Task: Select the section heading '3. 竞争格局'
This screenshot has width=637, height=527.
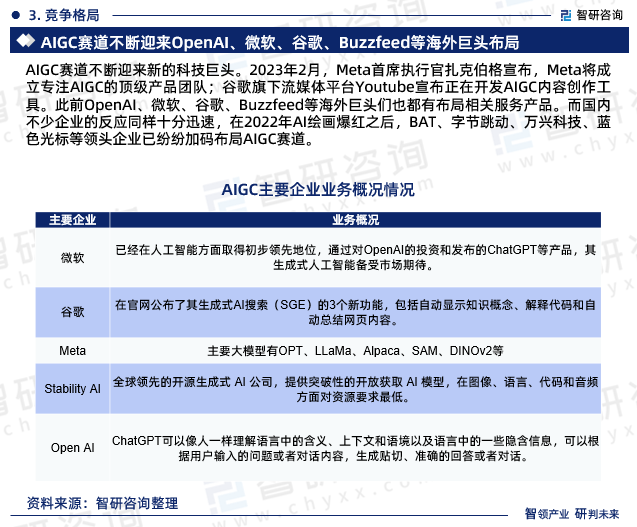Action: click(x=64, y=15)
